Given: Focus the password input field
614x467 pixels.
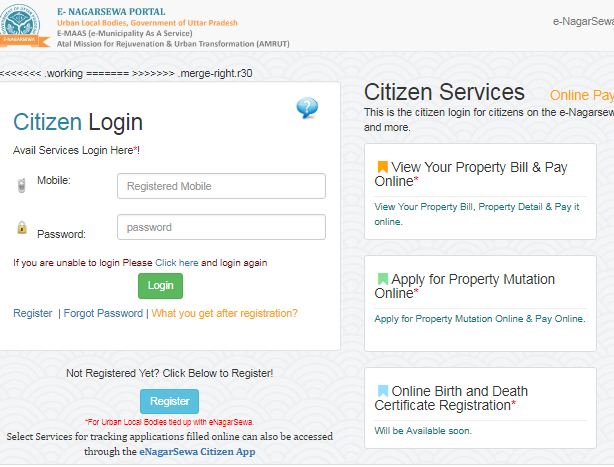Looking at the screenshot, I should pyautogui.click(x=221, y=227).
